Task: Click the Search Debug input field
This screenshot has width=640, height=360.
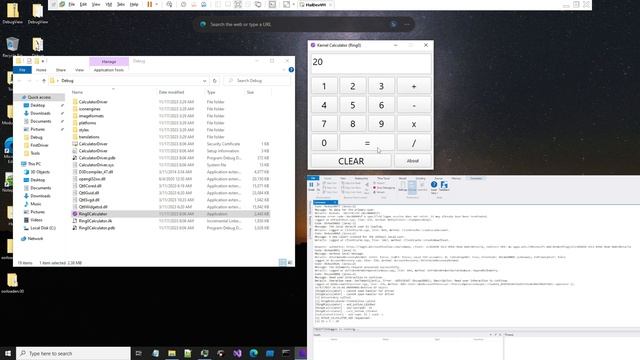Action: coord(258,81)
